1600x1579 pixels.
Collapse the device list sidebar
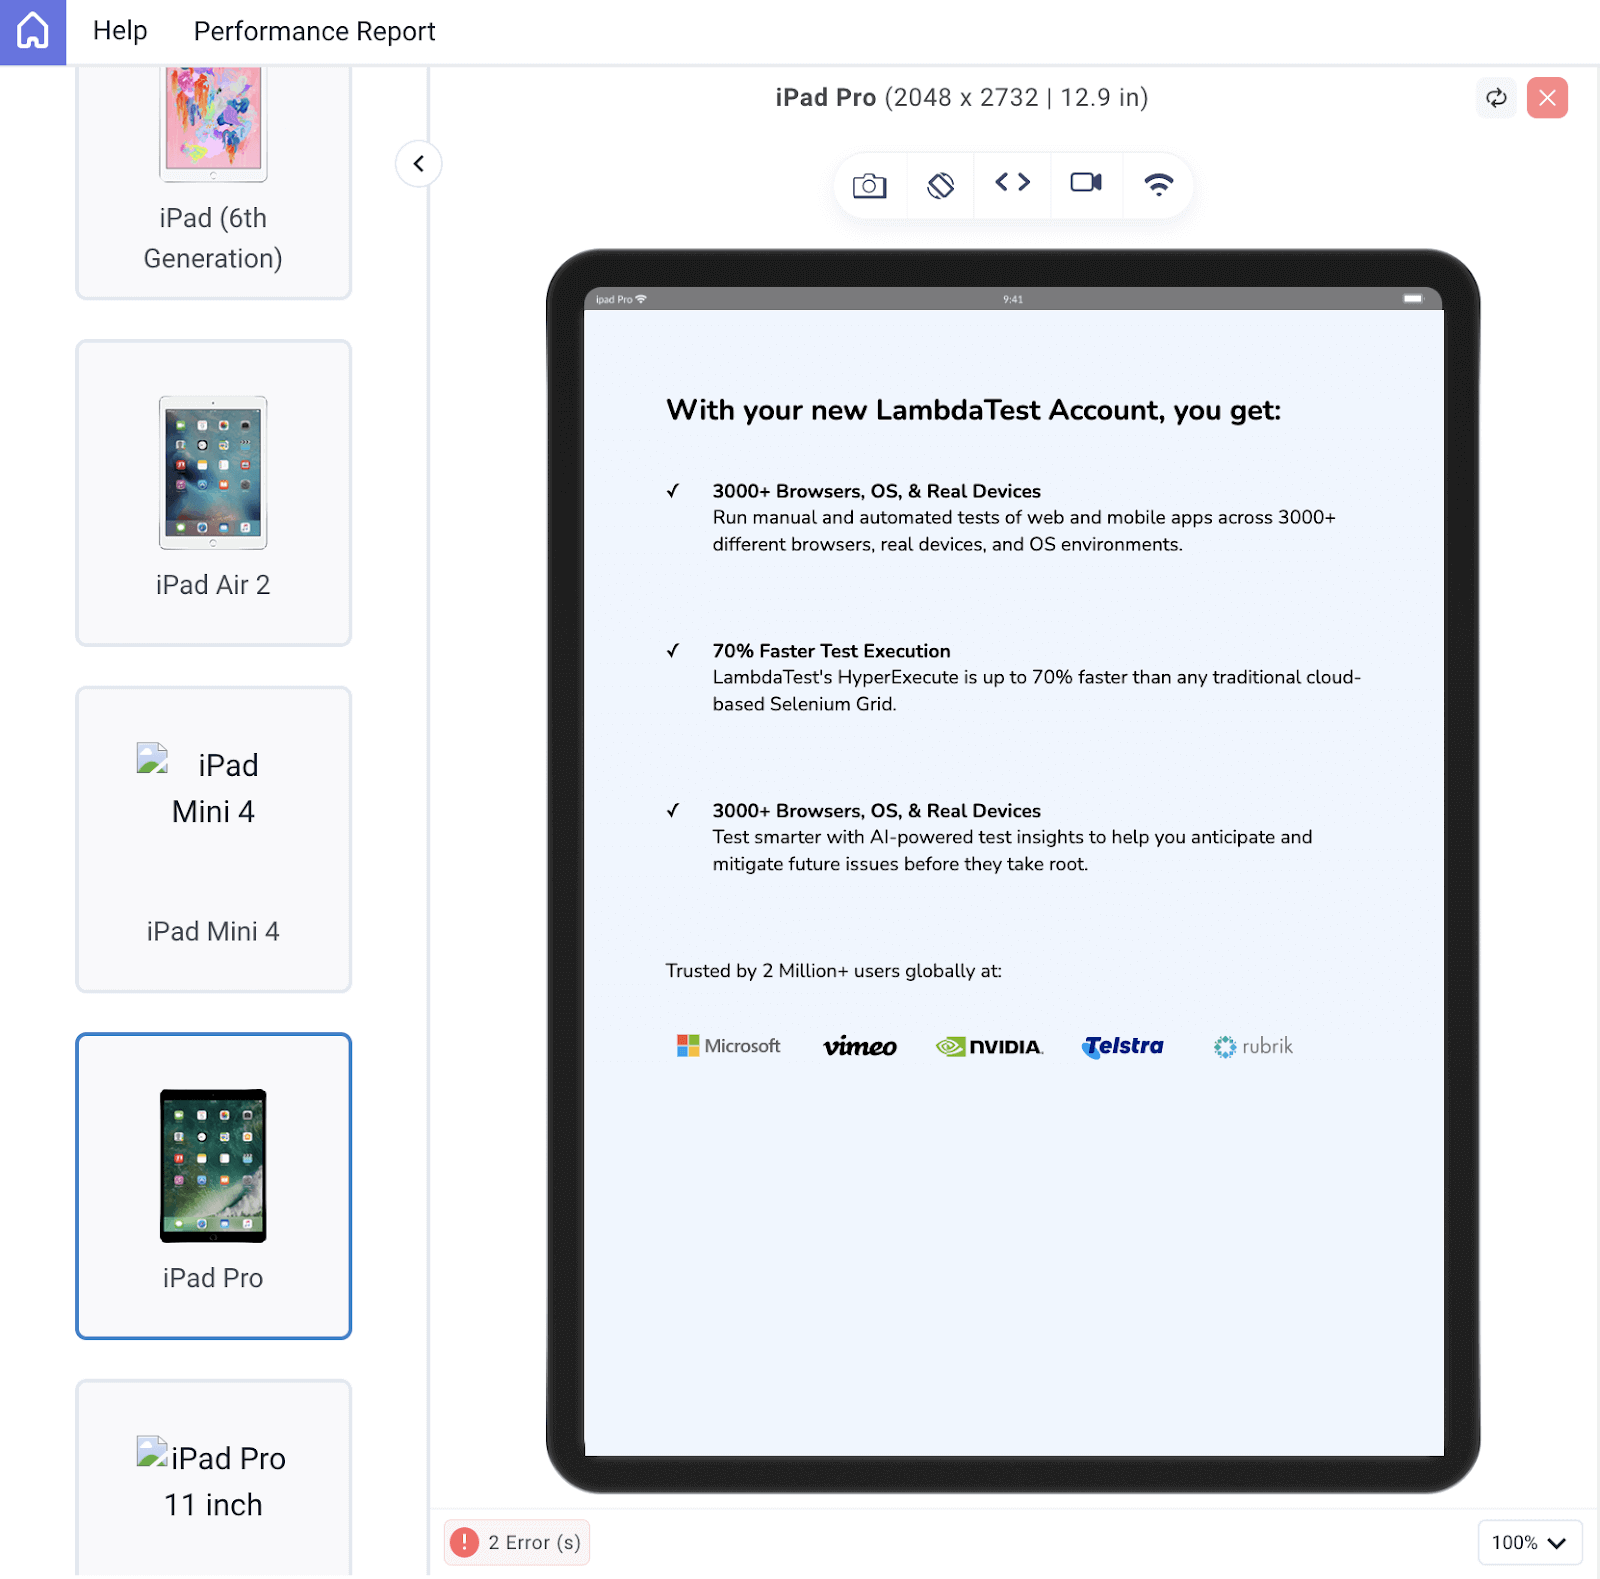[x=419, y=164]
